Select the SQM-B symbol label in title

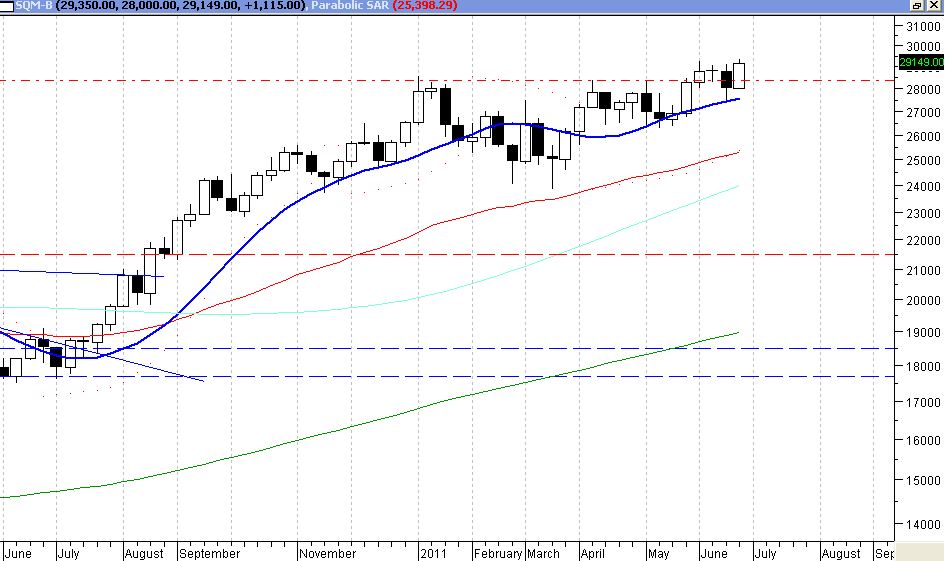click(33, 5)
